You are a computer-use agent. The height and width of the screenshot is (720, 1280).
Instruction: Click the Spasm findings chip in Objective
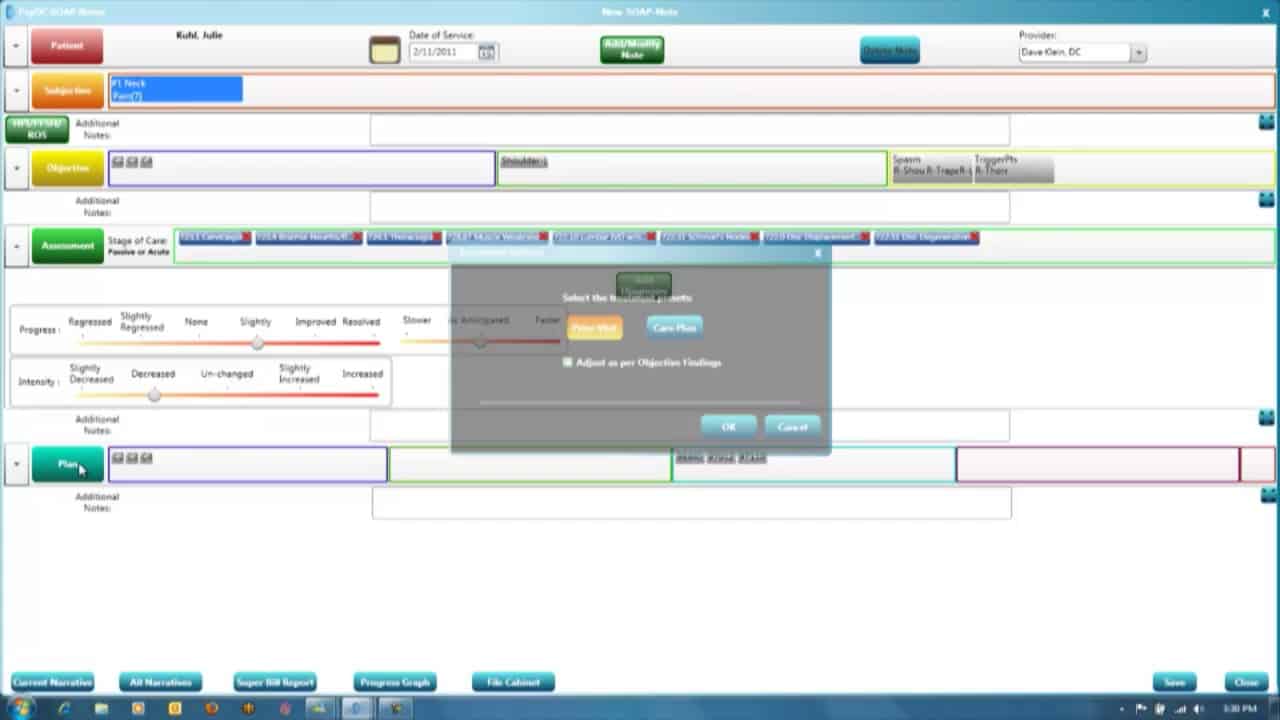(x=931, y=168)
